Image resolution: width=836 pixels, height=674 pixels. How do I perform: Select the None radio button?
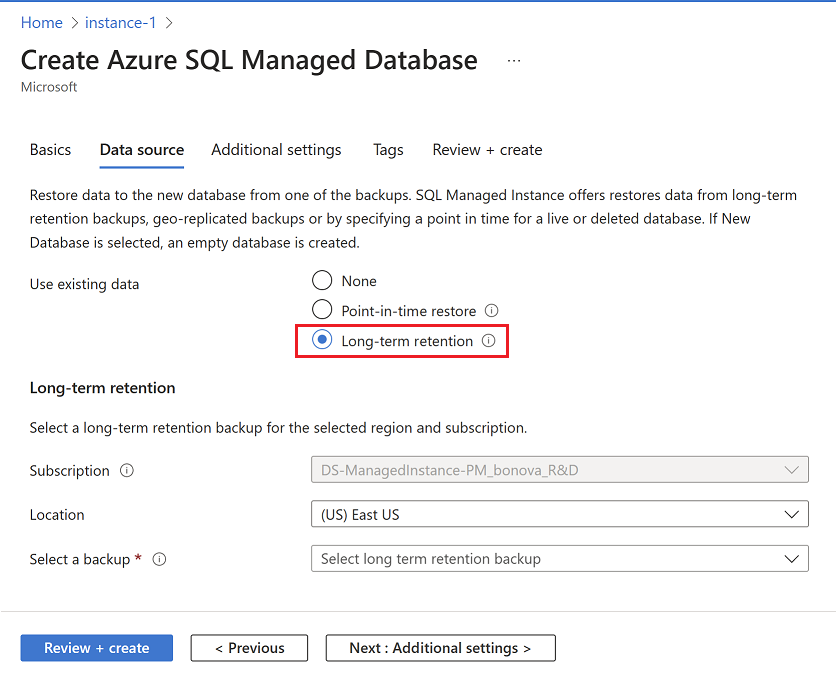[321, 280]
